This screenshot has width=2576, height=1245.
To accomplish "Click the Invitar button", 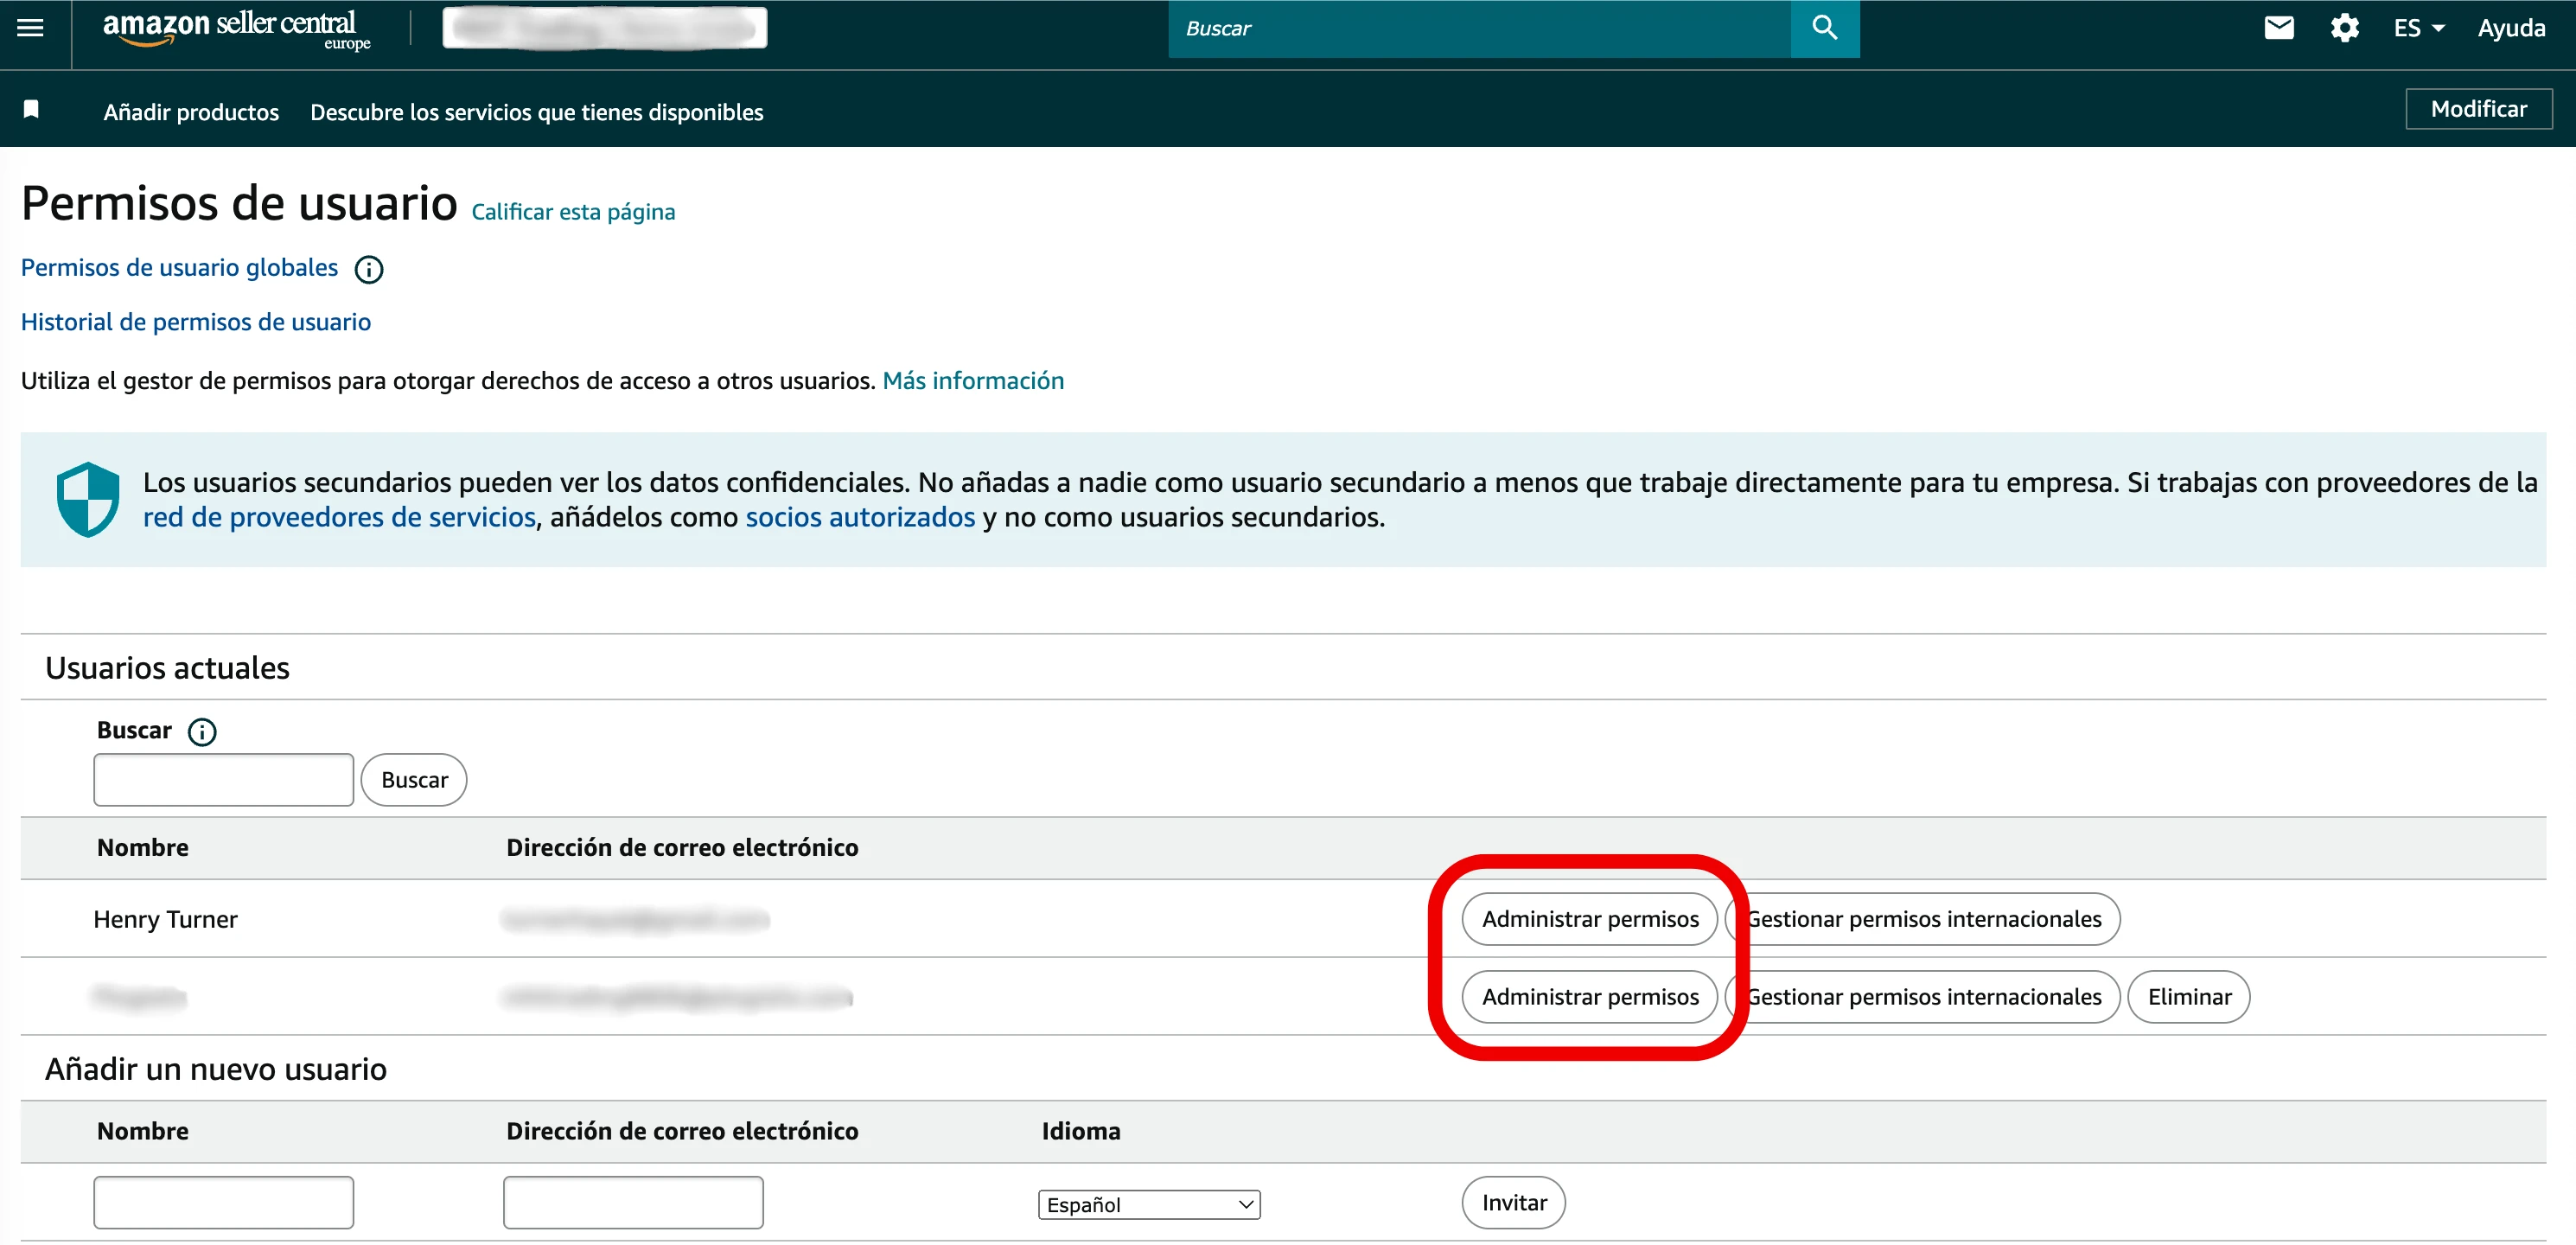I will click(x=1514, y=1203).
